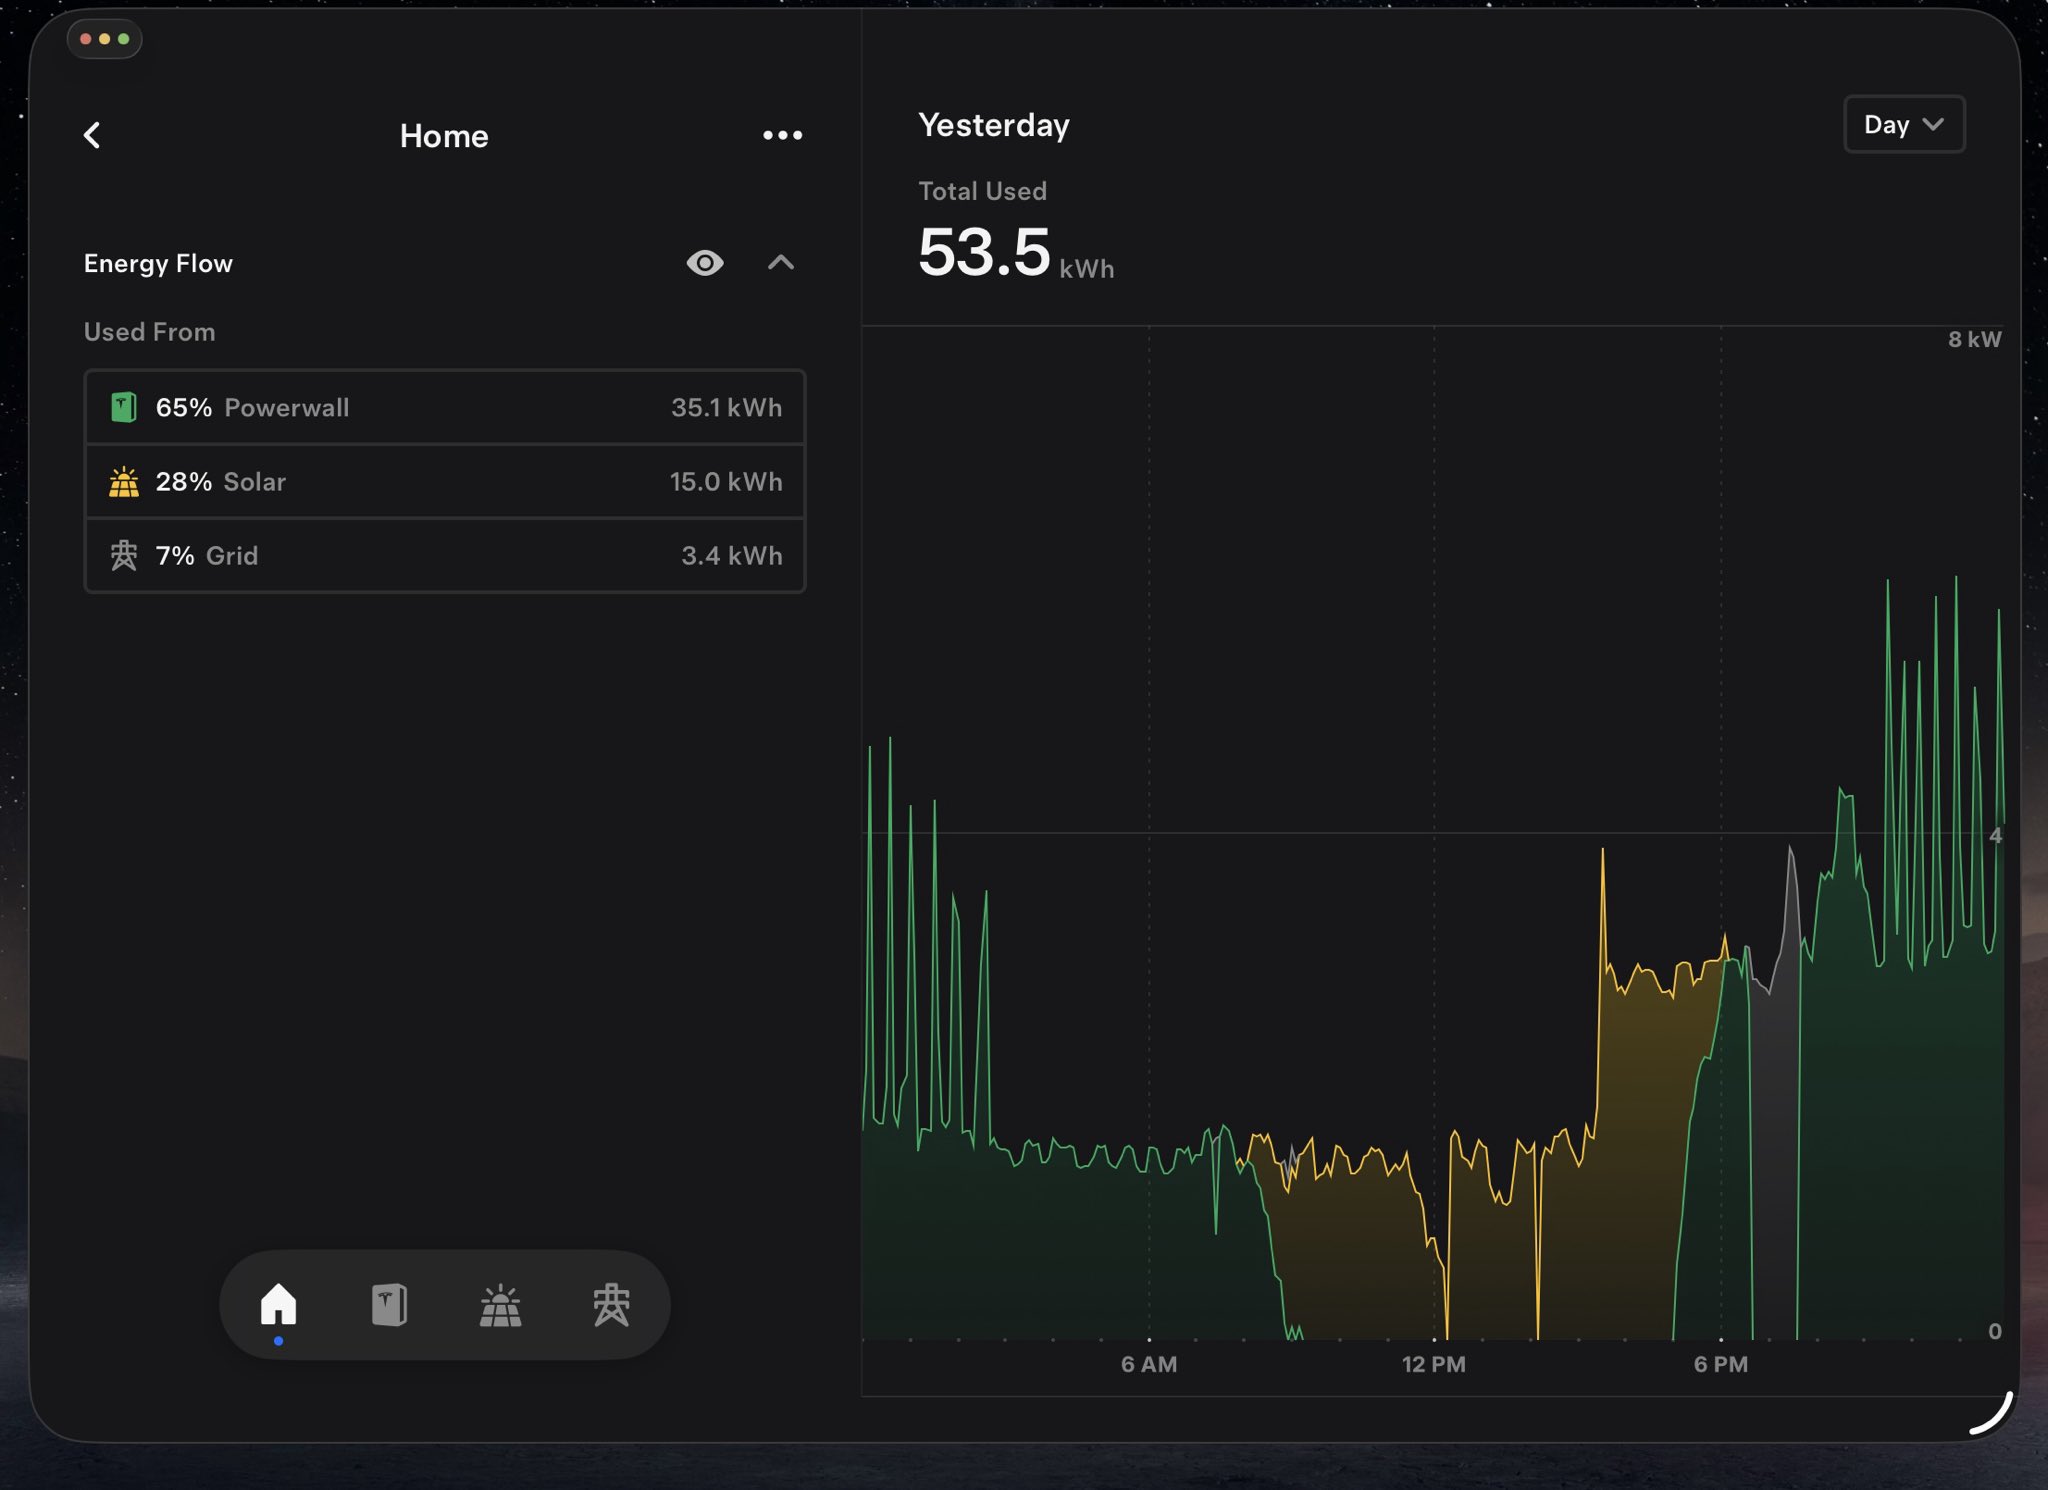Select the Home tab in bottom bar
Image resolution: width=2048 pixels, height=1490 pixels.
click(x=278, y=1304)
